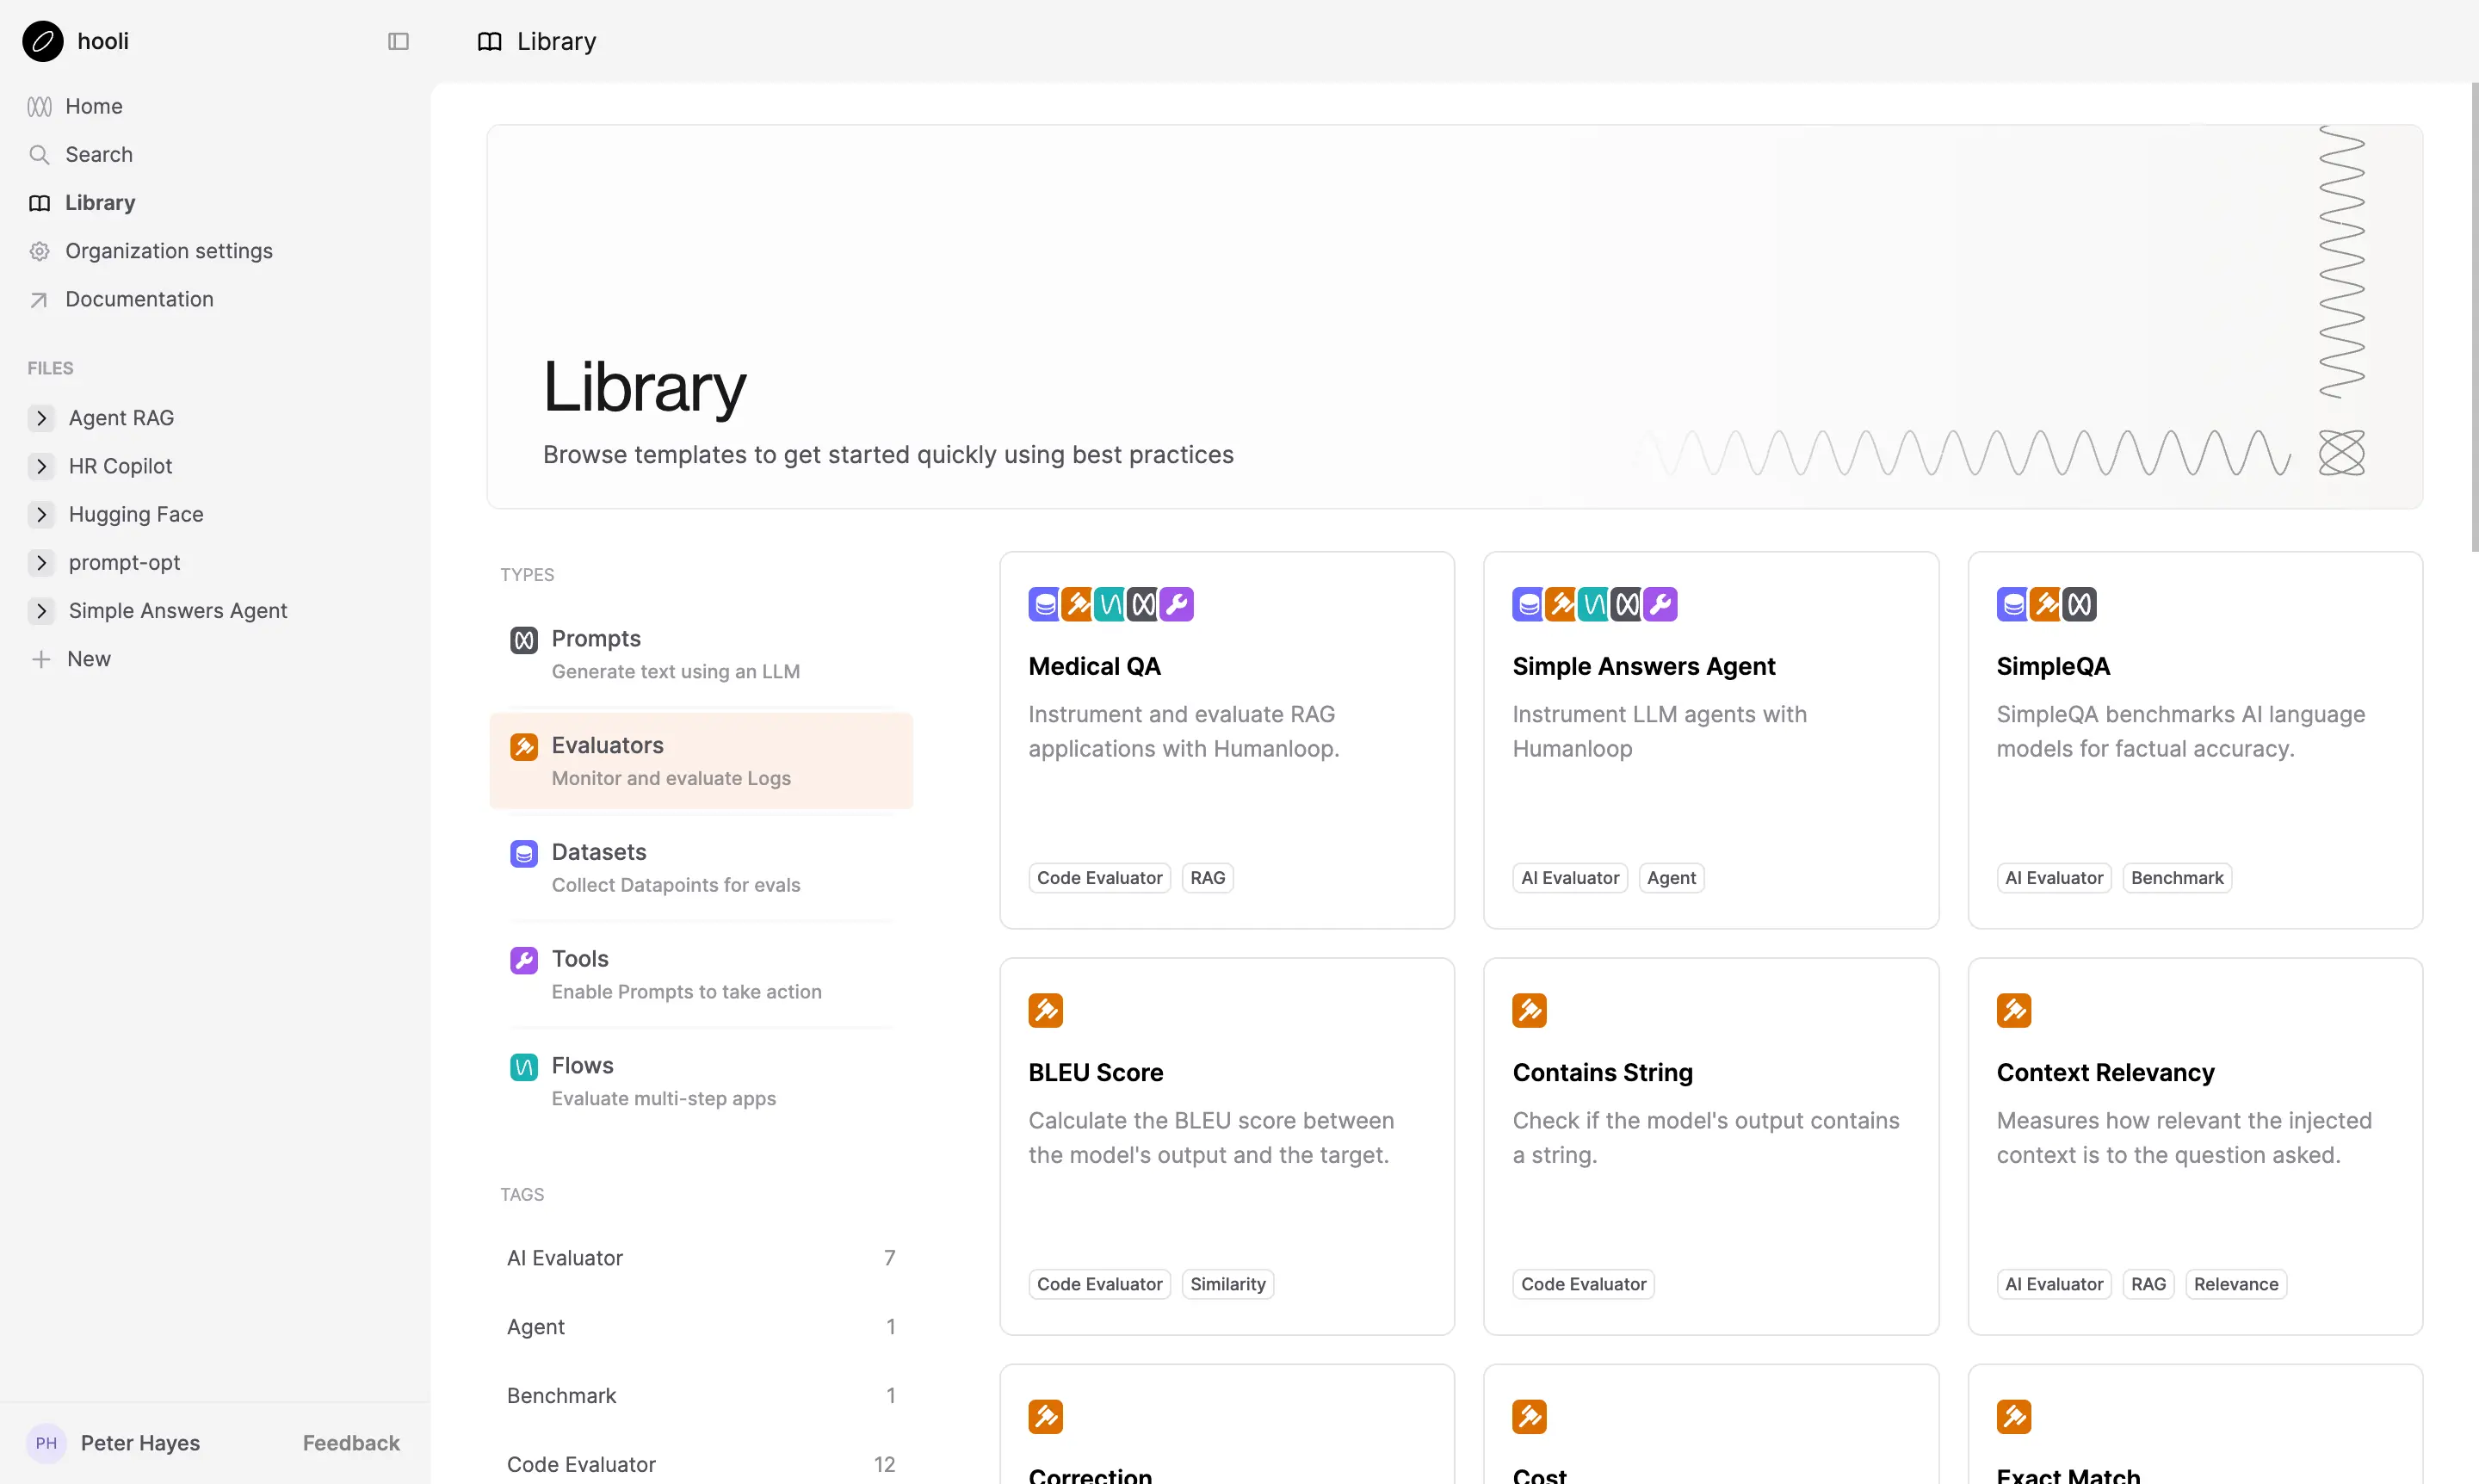
Task: Toggle the Evaluators type filter
Action: (700, 760)
